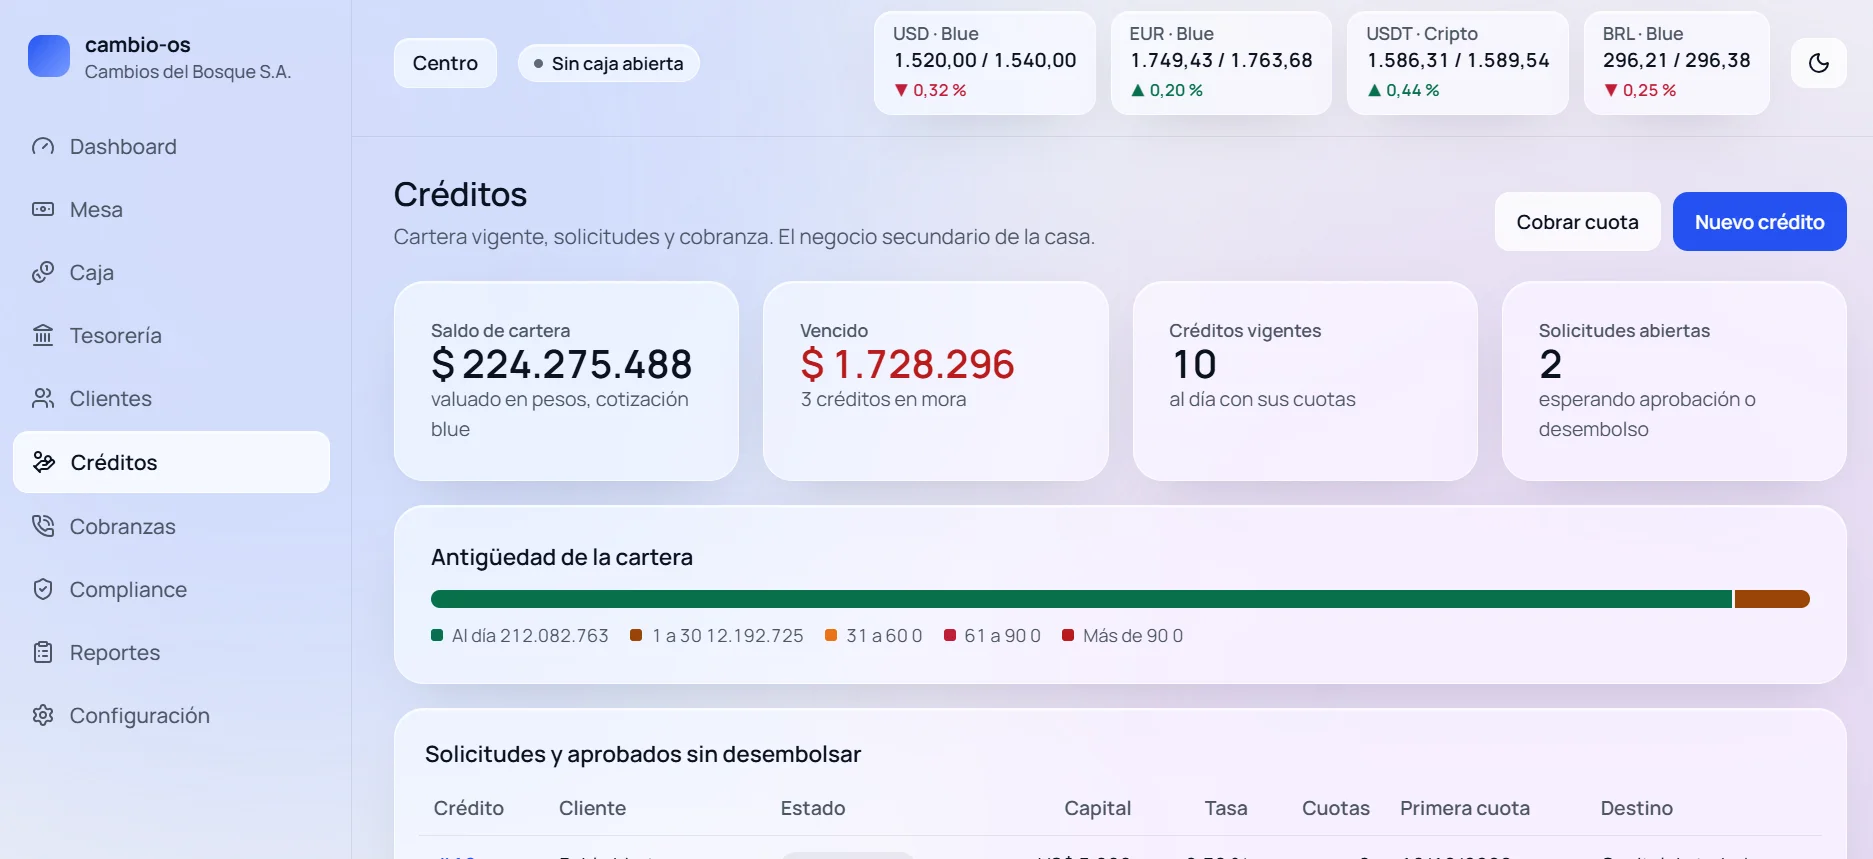The height and width of the screenshot is (859, 1873).
Task: Create a credit with Nuevo crédito
Action: click(x=1759, y=222)
